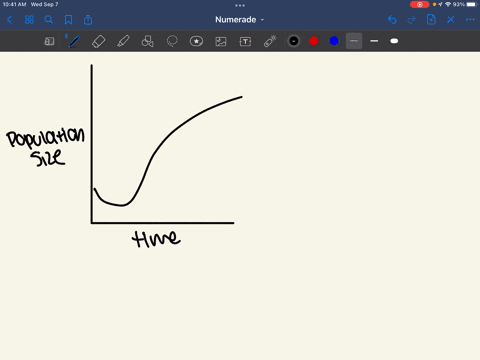Go back using the left chevron

(10, 20)
